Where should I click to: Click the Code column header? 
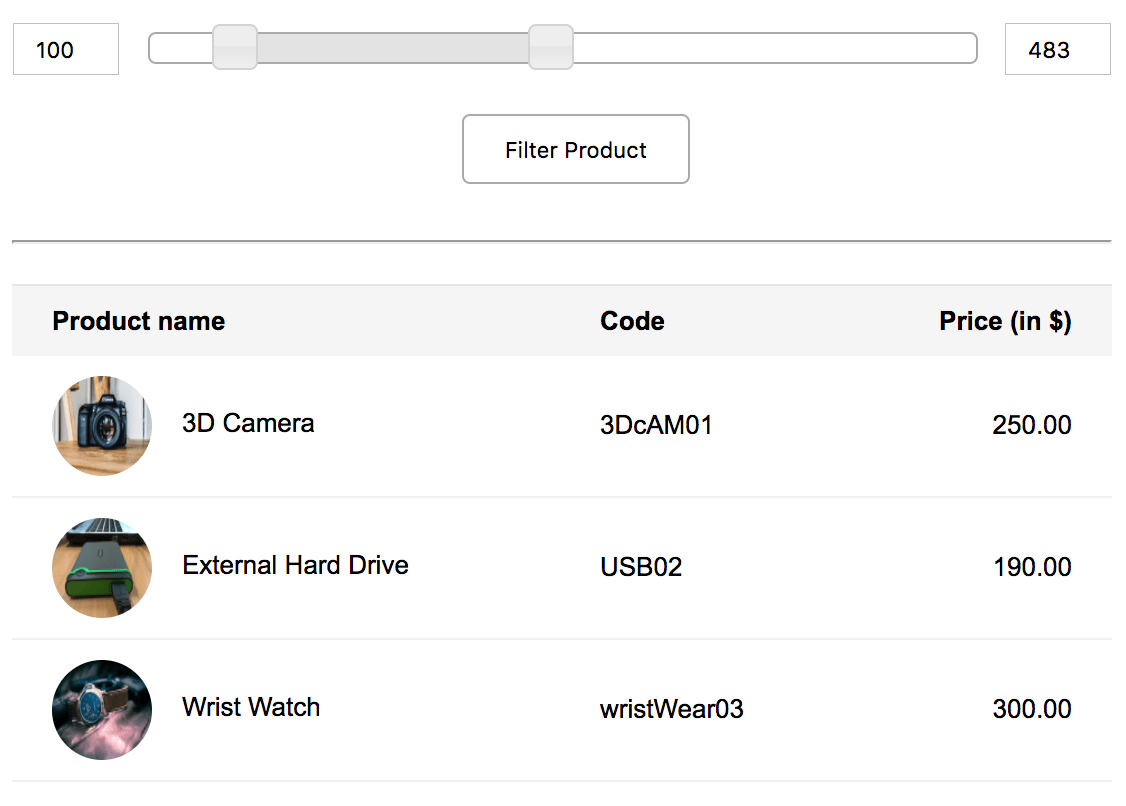coord(631,321)
